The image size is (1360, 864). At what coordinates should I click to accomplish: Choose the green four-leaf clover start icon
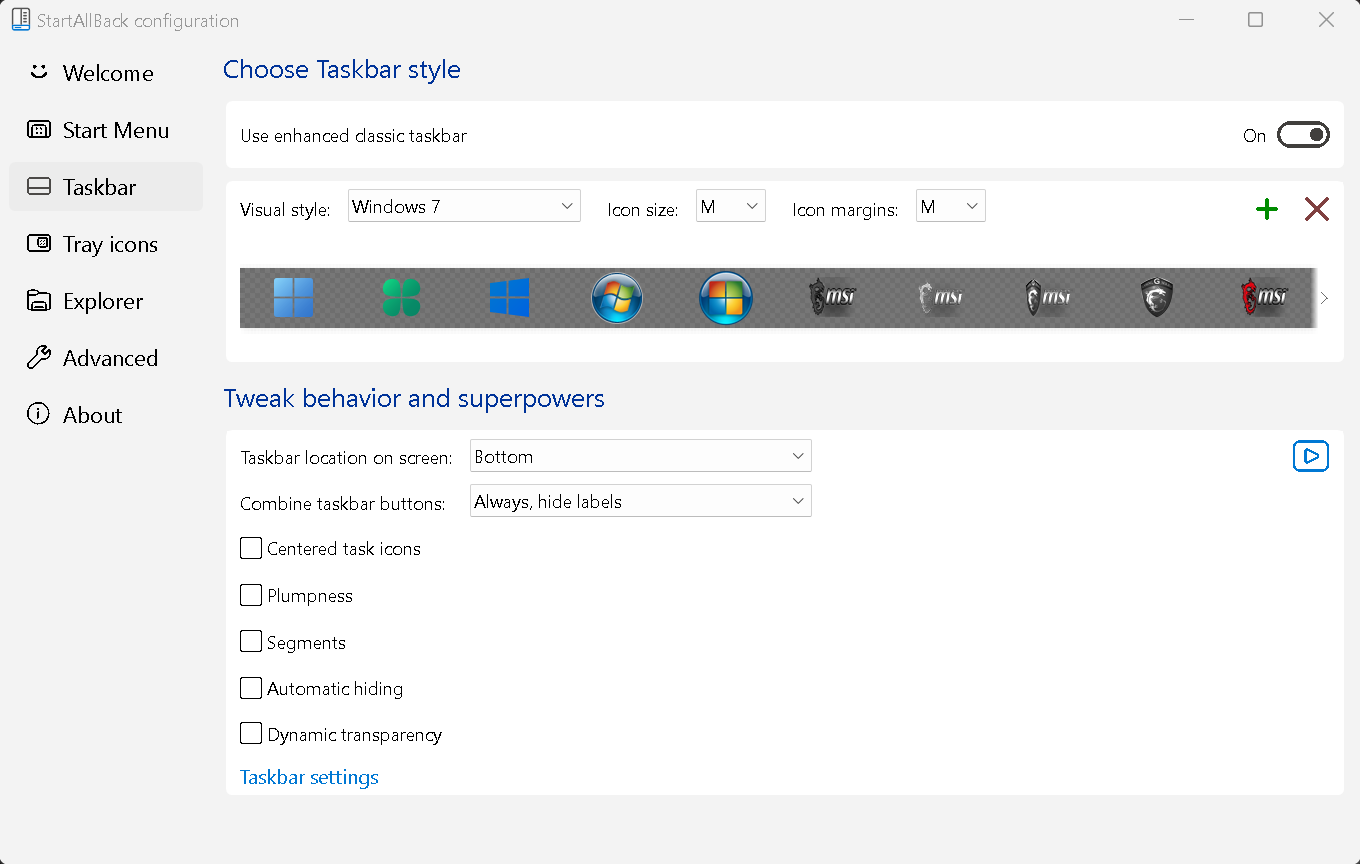[401, 298]
